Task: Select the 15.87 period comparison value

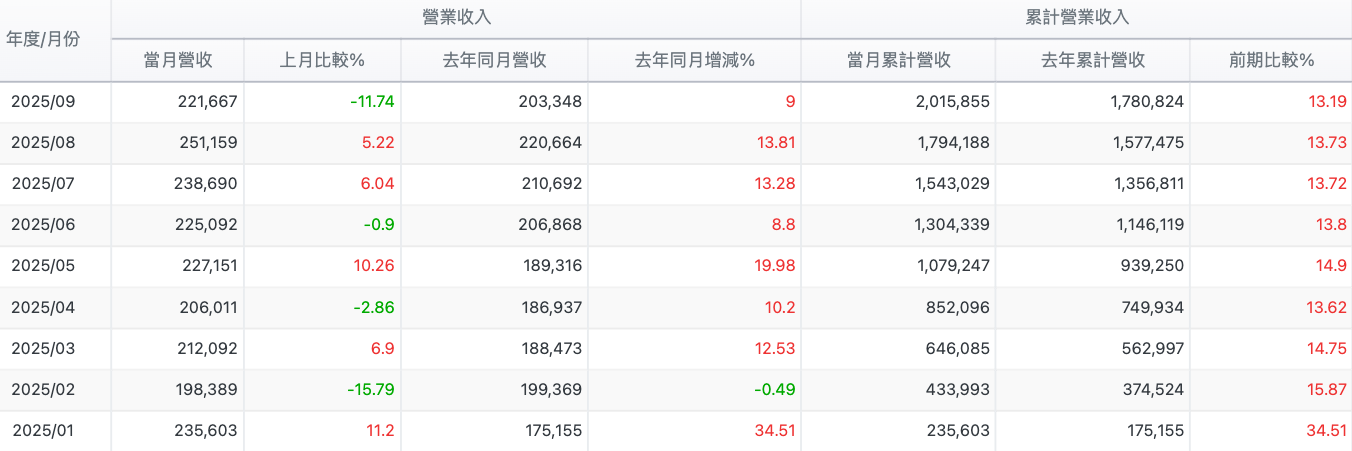Action: click(1325, 390)
